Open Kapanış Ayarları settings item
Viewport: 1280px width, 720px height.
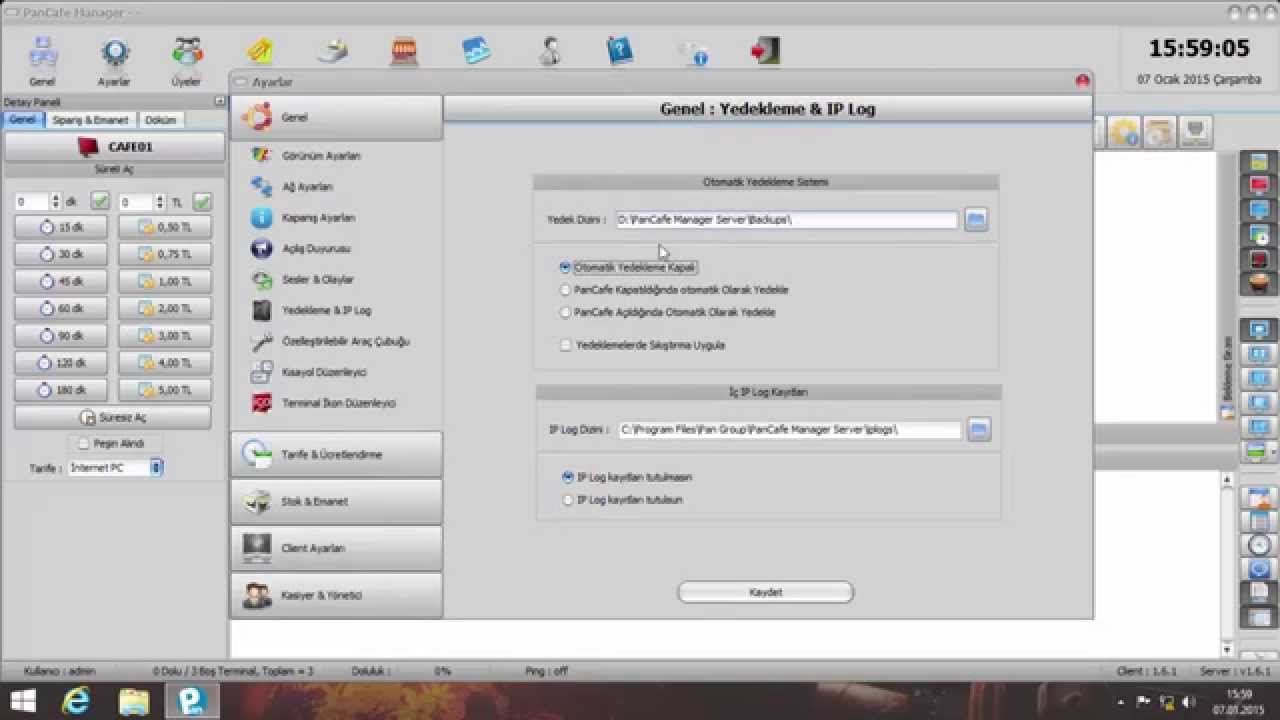(317, 218)
